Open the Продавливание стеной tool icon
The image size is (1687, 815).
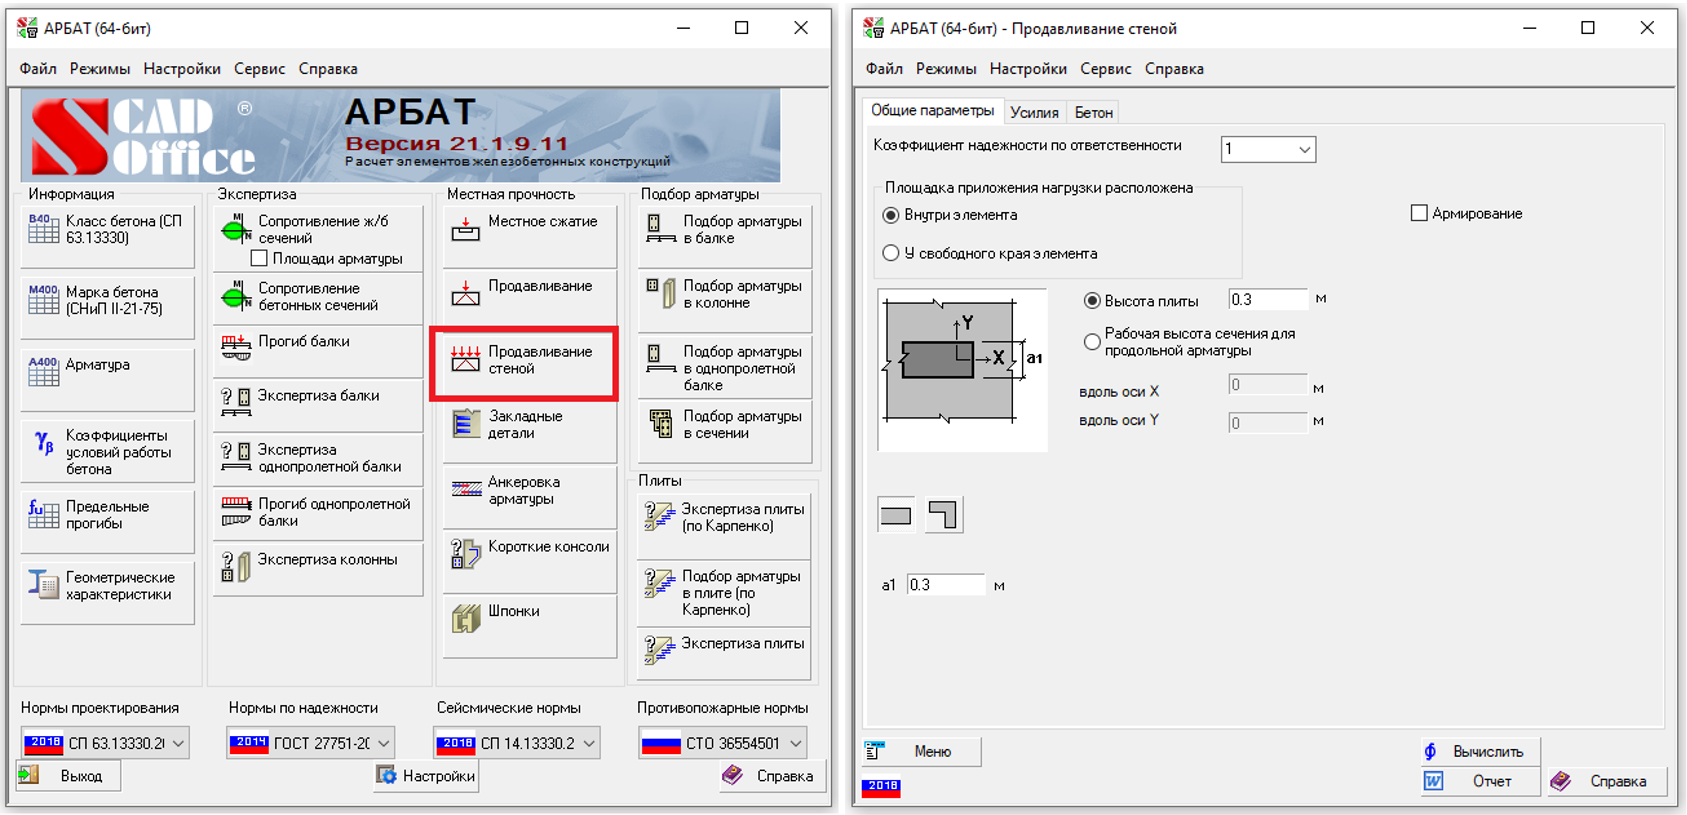pos(465,359)
